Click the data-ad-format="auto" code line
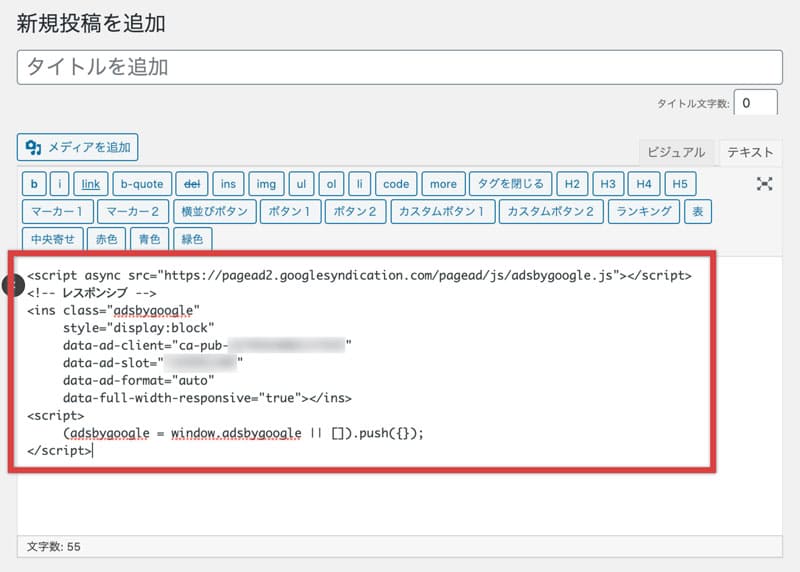 click(x=138, y=381)
